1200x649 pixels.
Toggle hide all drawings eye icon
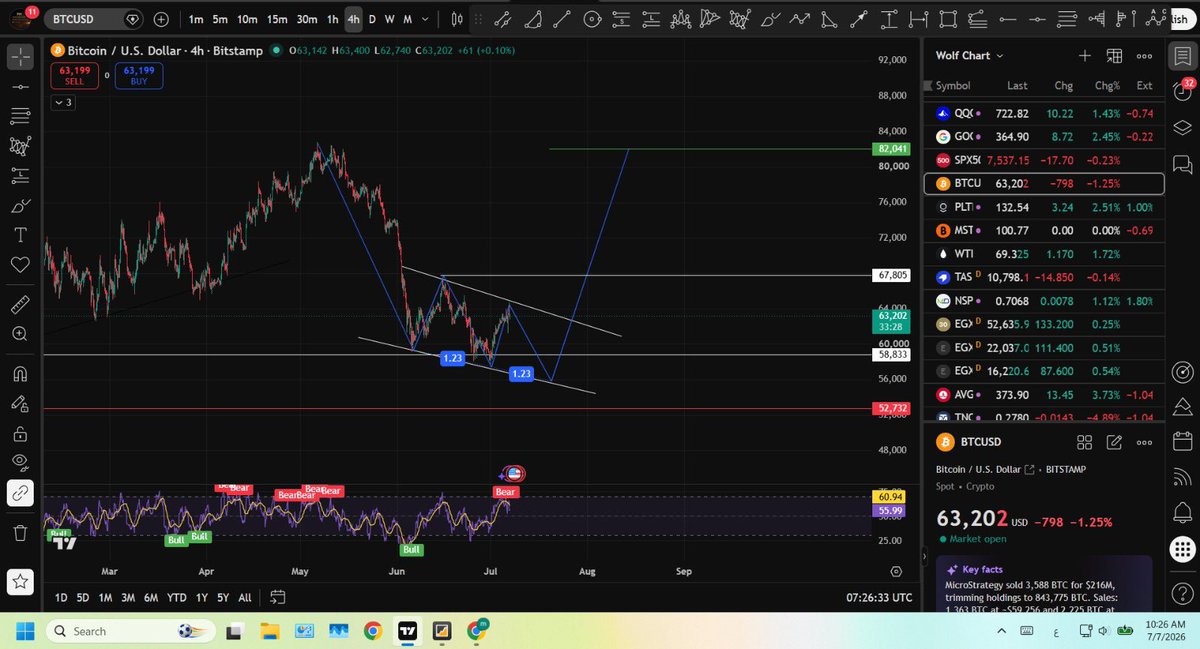(20, 463)
